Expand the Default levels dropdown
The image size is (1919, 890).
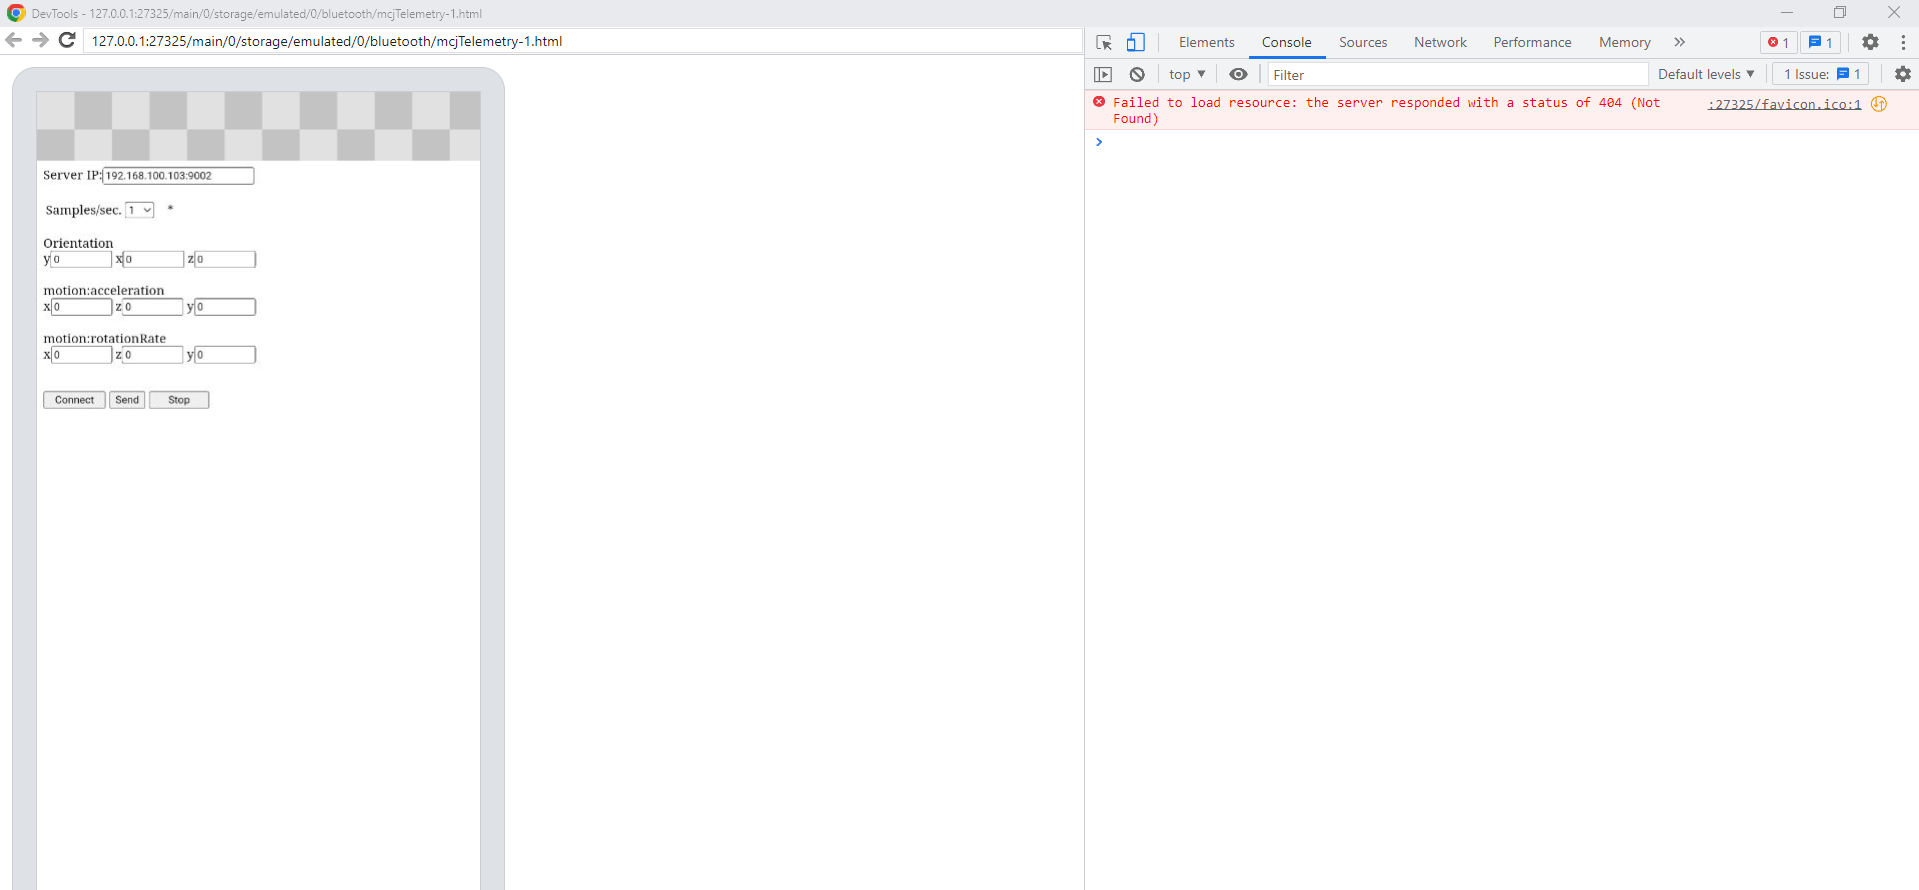pyautogui.click(x=1706, y=74)
